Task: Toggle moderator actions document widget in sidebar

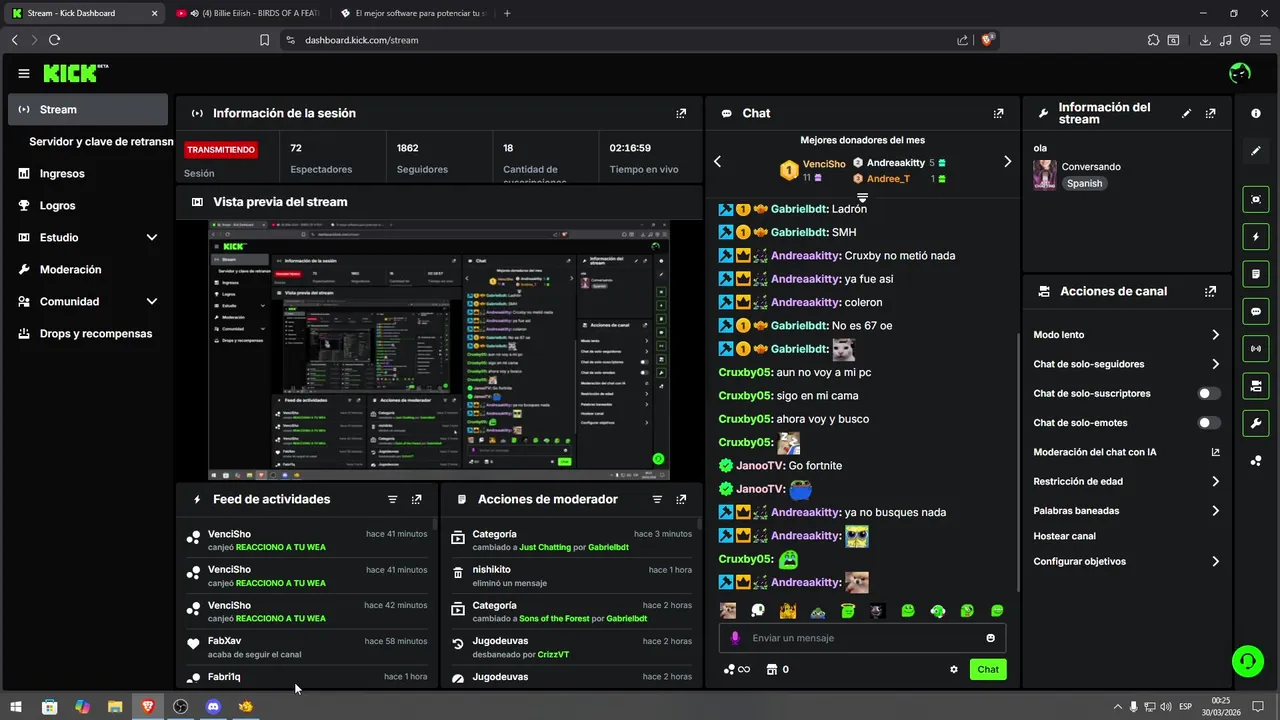Action: pos(1256,274)
